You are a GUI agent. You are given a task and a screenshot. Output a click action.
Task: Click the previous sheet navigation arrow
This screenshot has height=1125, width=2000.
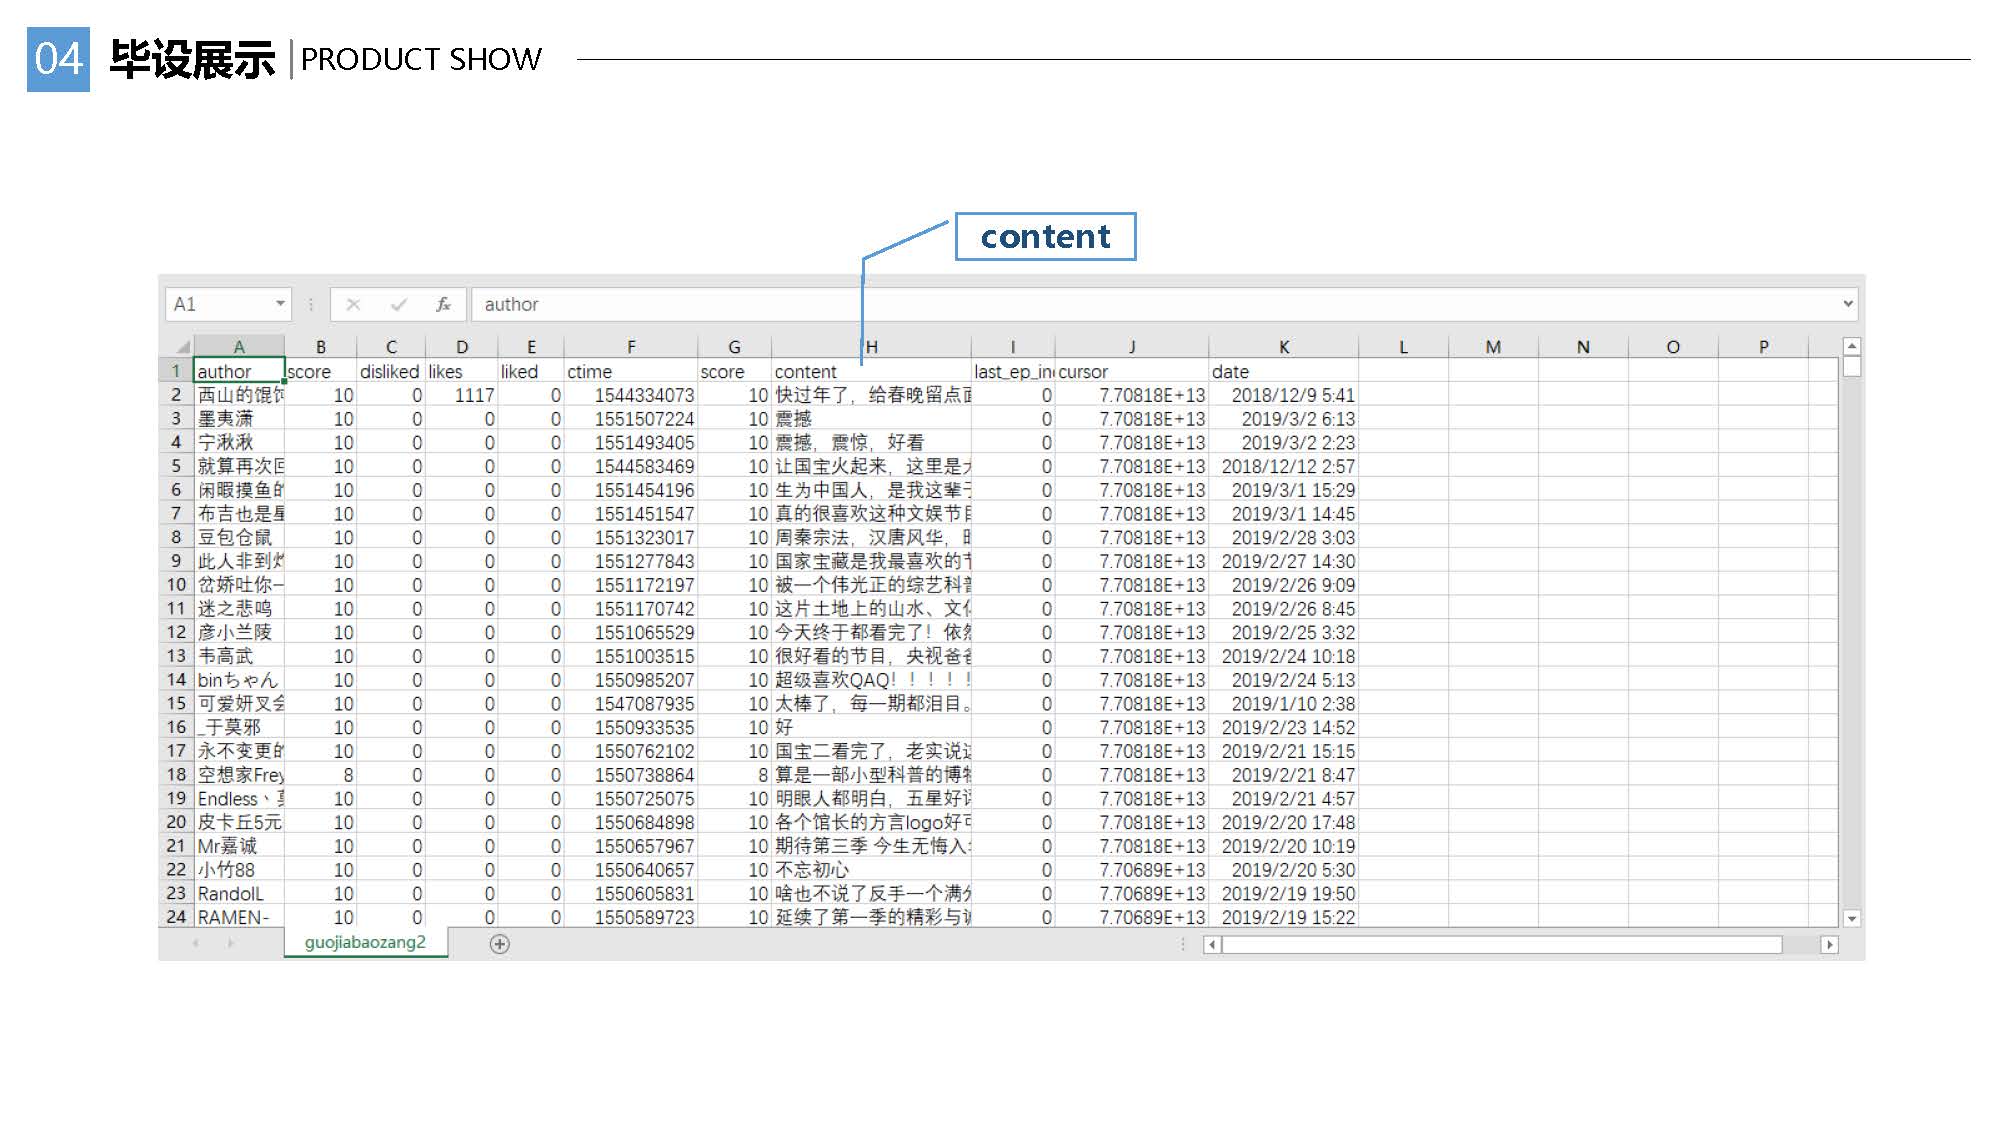pos(196,943)
